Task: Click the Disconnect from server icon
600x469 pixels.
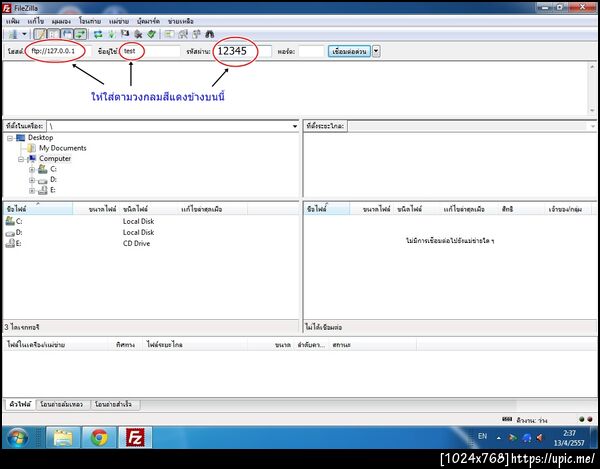Action: pyautogui.click(x=138, y=34)
